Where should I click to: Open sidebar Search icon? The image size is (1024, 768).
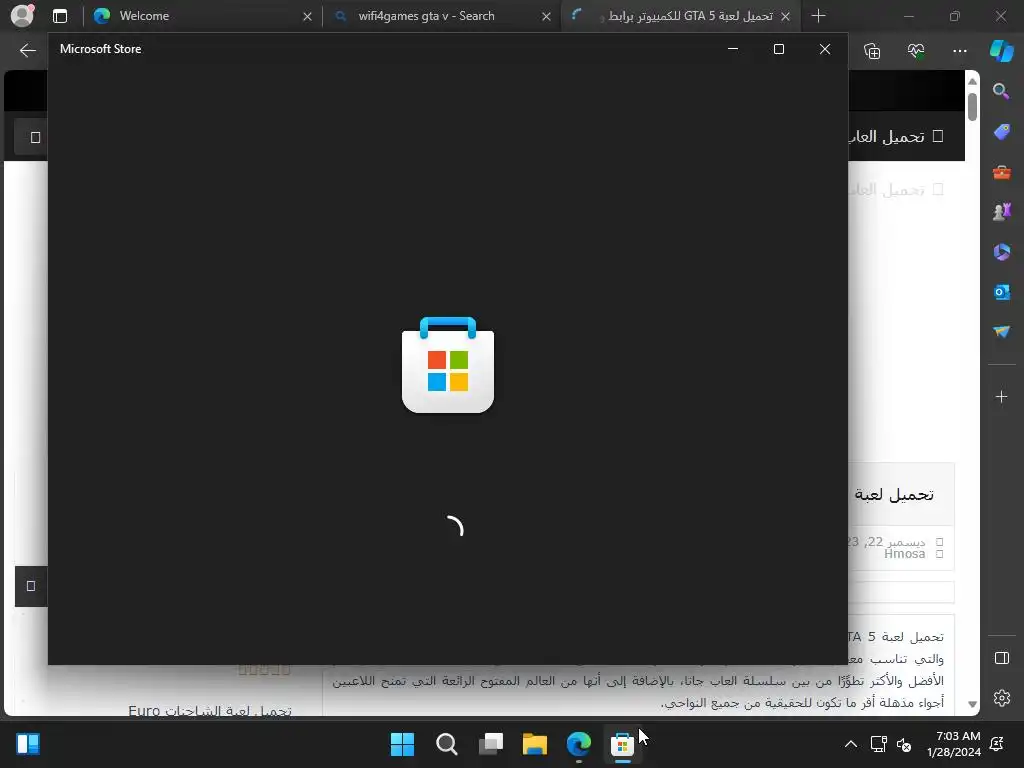tap(1001, 91)
